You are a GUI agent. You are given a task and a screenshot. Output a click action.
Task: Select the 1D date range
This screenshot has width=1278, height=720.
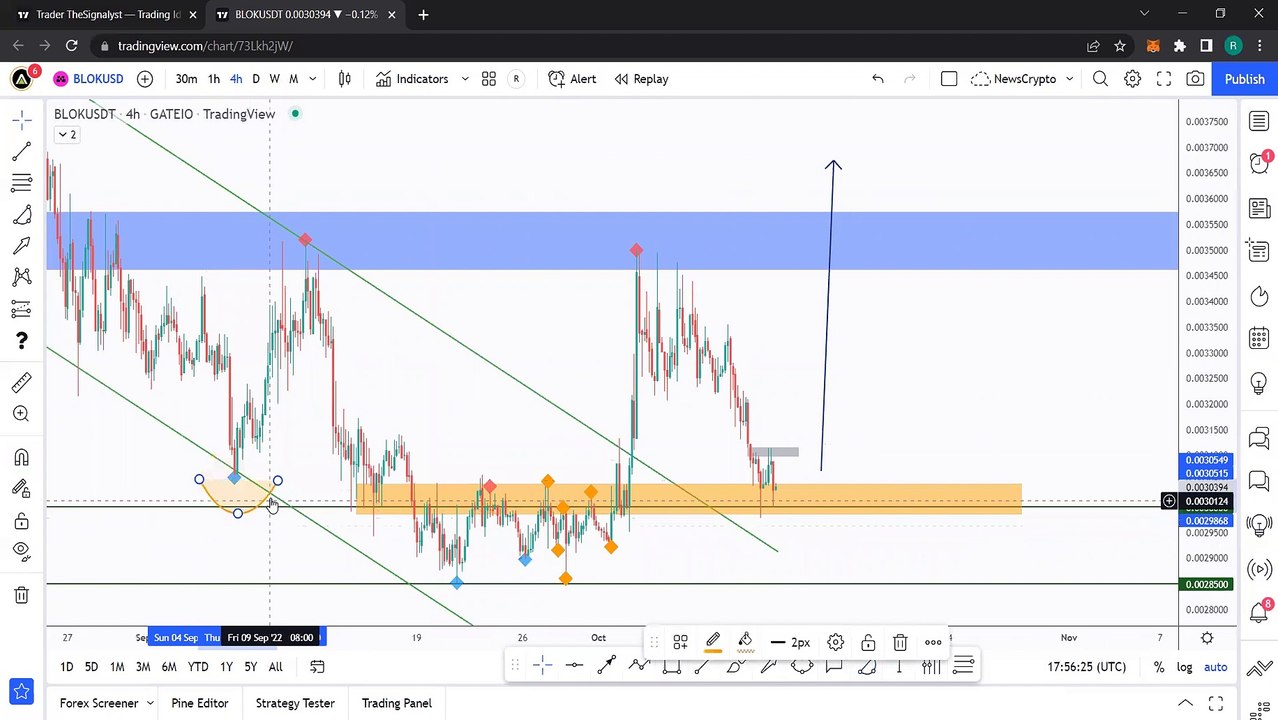coord(66,667)
